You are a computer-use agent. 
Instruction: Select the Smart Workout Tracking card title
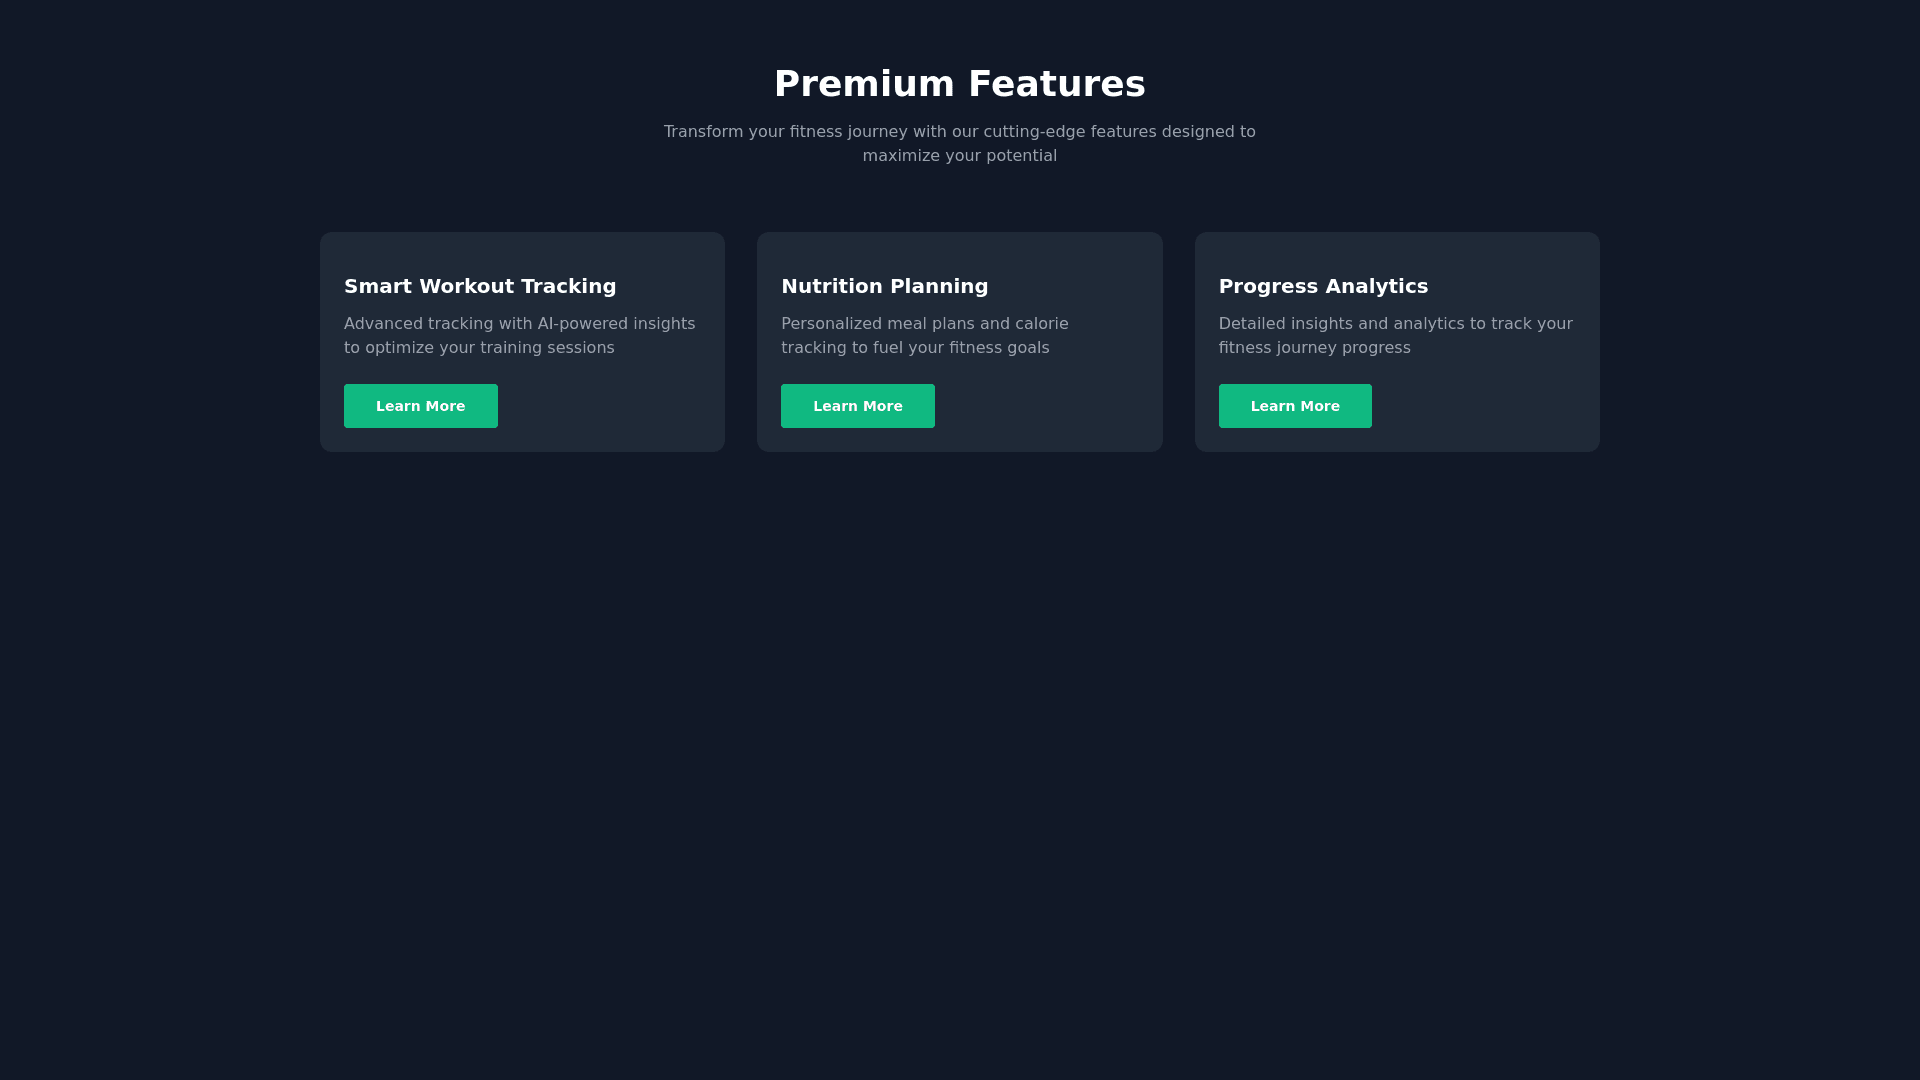[480, 286]
